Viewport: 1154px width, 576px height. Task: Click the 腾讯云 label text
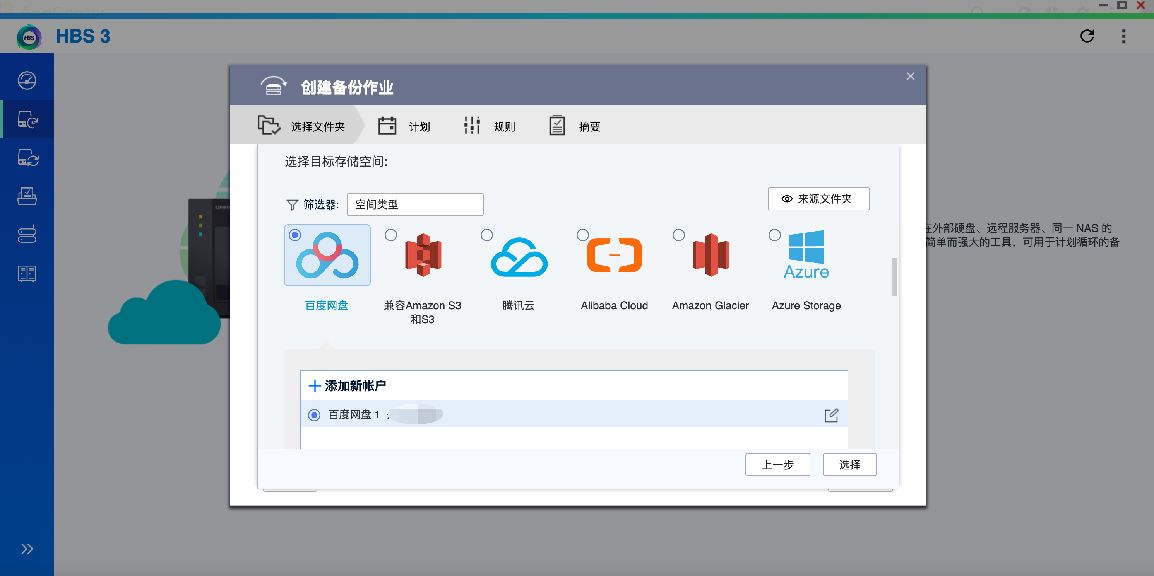pos(518,305)
